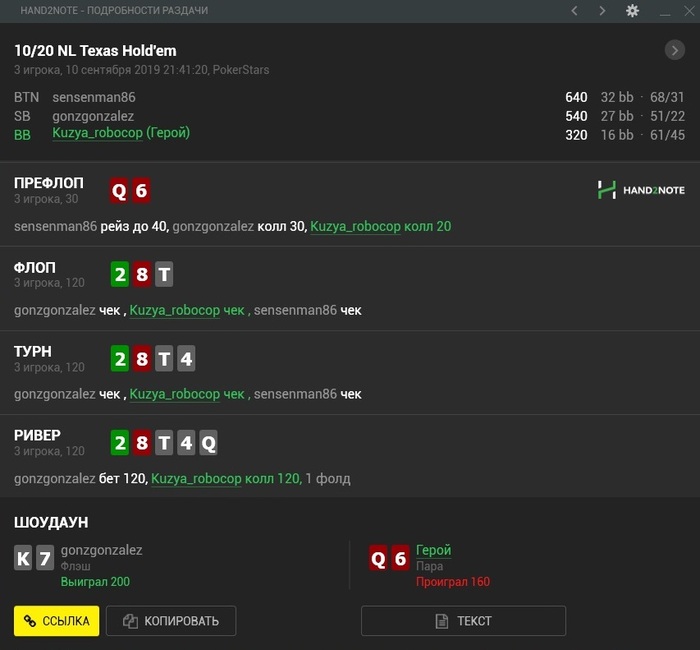Click the 10/20 NL Texas Hold'em title
The height and width of the screenshot is (650, 700).
[95, 50]
